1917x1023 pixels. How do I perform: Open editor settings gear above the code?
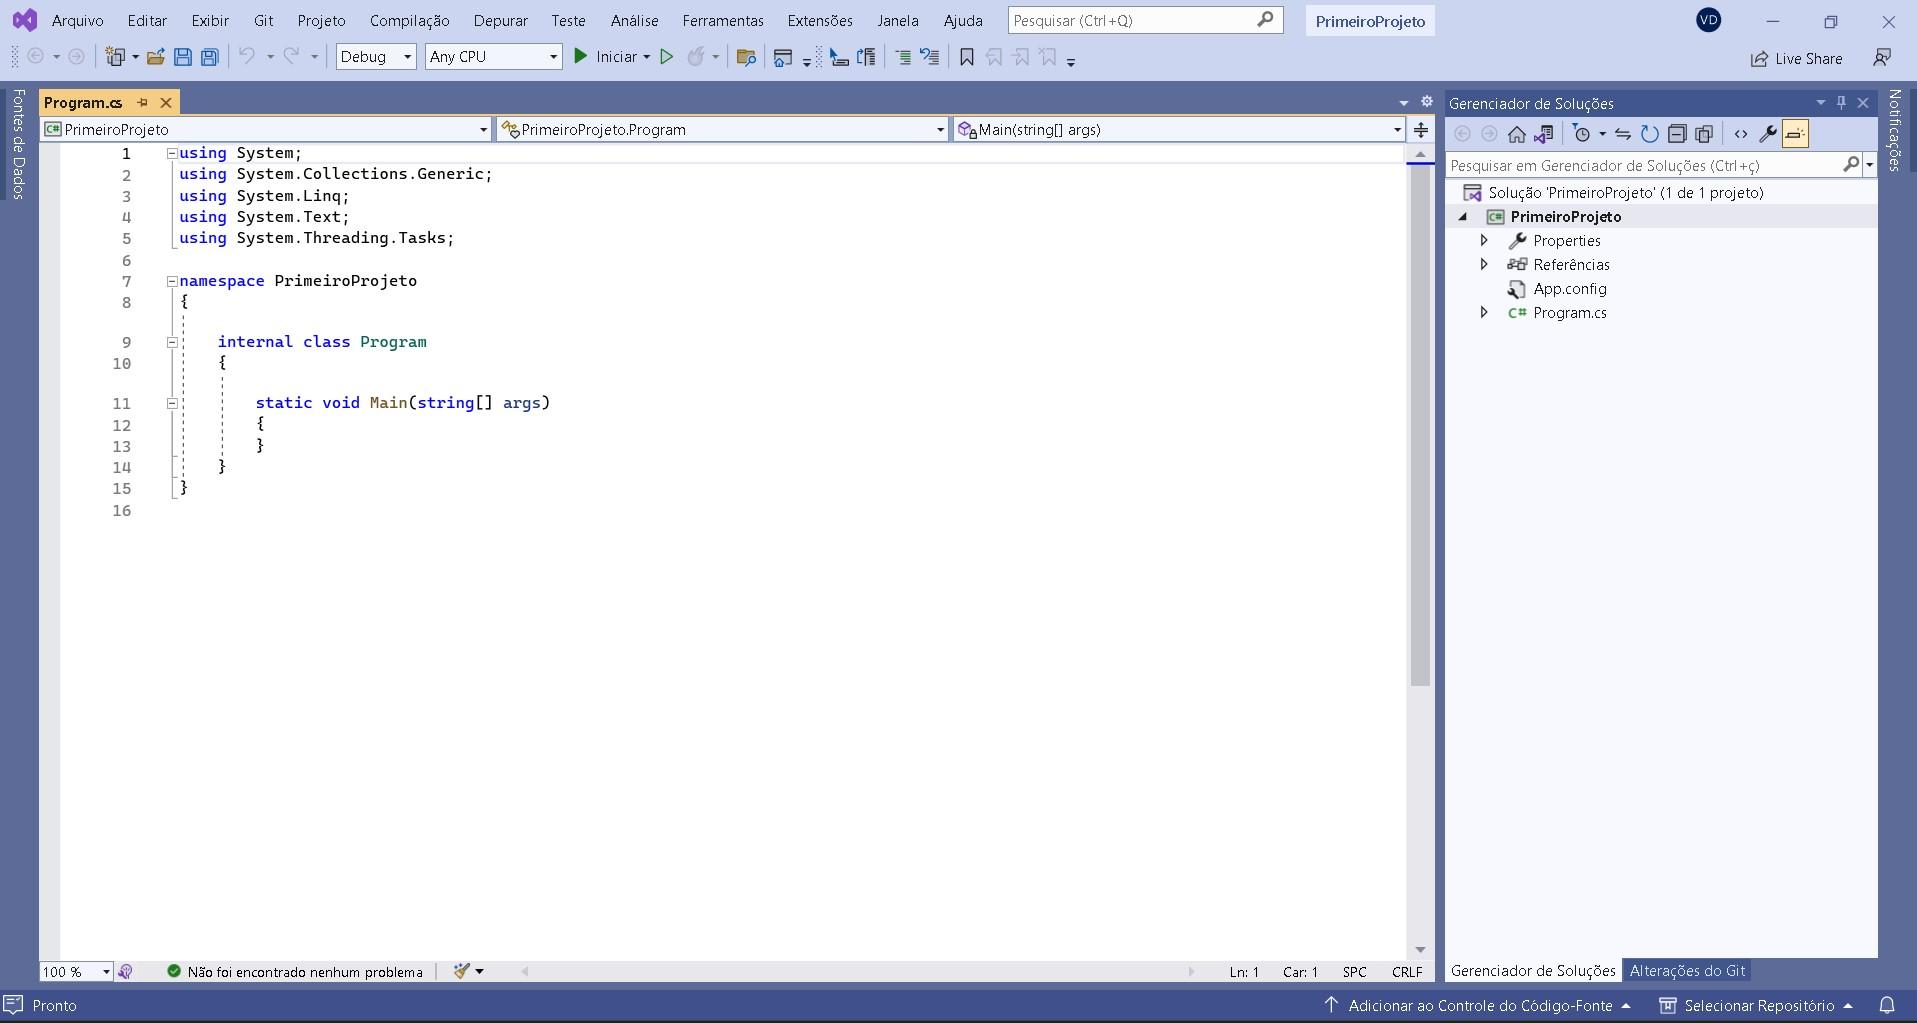click(1427, 102)
